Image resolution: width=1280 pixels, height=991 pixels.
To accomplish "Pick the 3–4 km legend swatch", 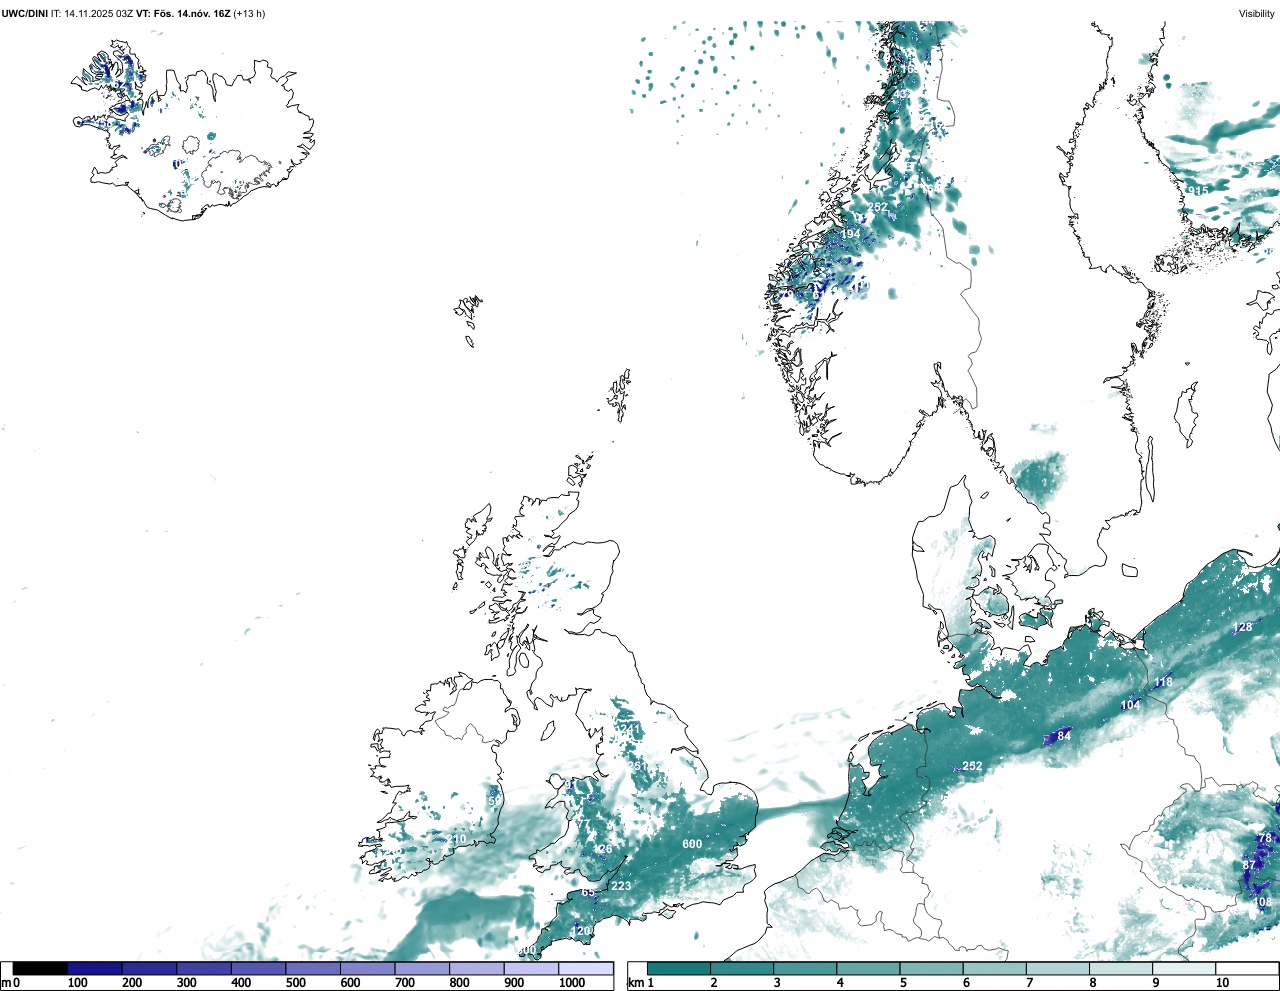I will (x=805, y=968).
